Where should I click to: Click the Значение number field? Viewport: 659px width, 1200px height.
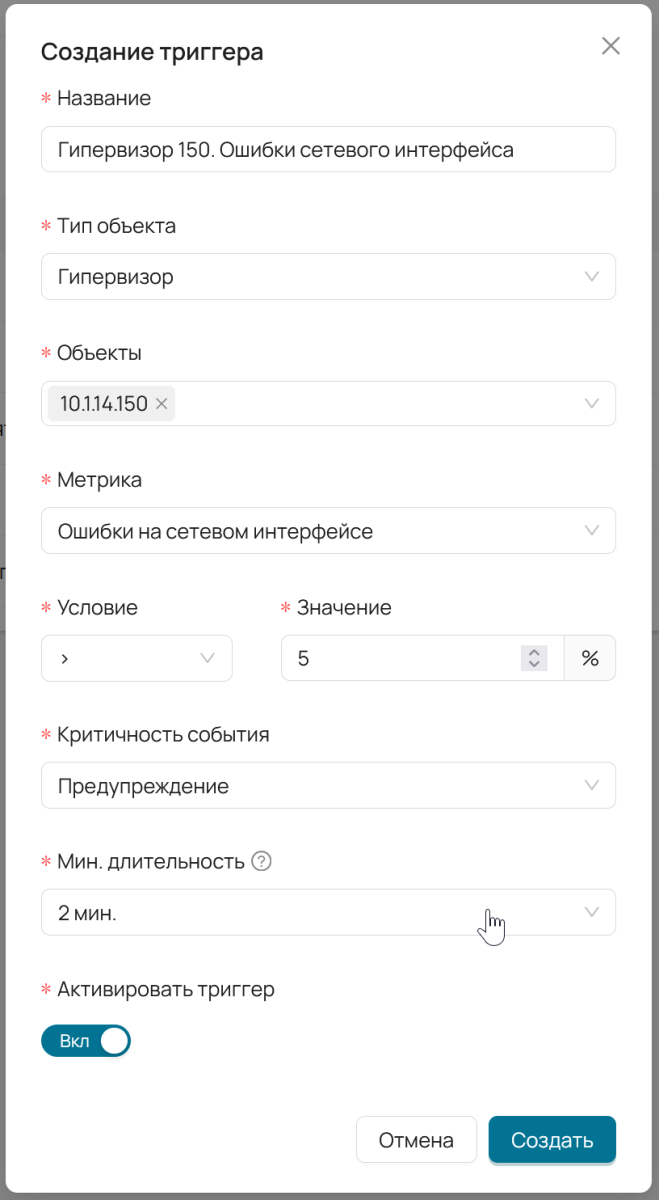[x=423, y=658]
